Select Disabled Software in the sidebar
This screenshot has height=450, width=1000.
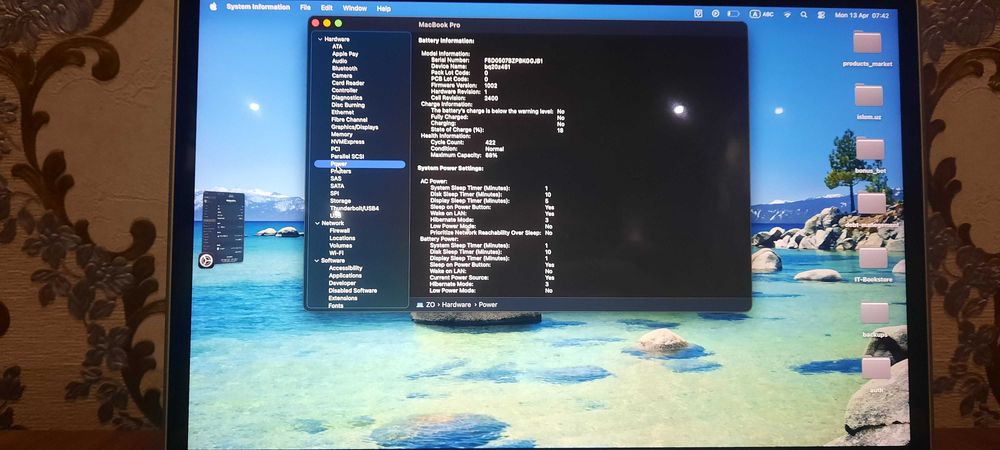(353, 291)
